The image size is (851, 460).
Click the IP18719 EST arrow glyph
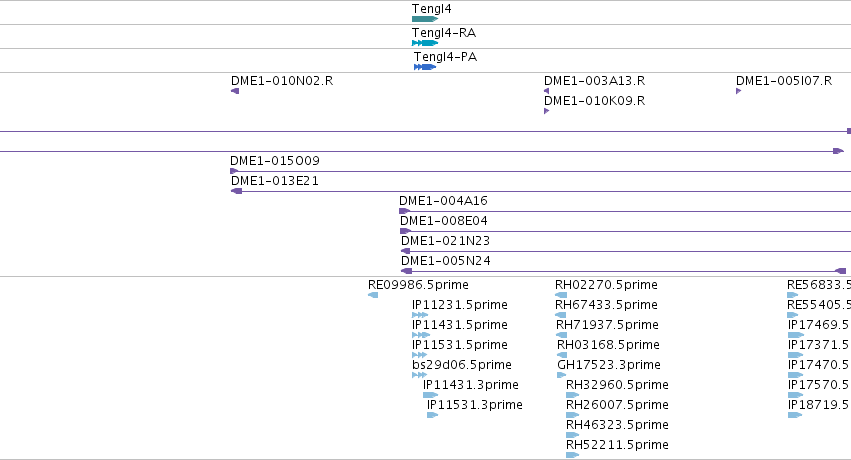point(795,415)
